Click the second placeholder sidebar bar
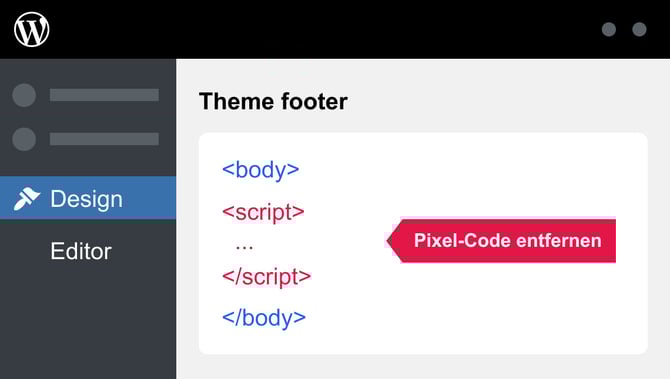 pyautogui.click(x=104, y=139)
